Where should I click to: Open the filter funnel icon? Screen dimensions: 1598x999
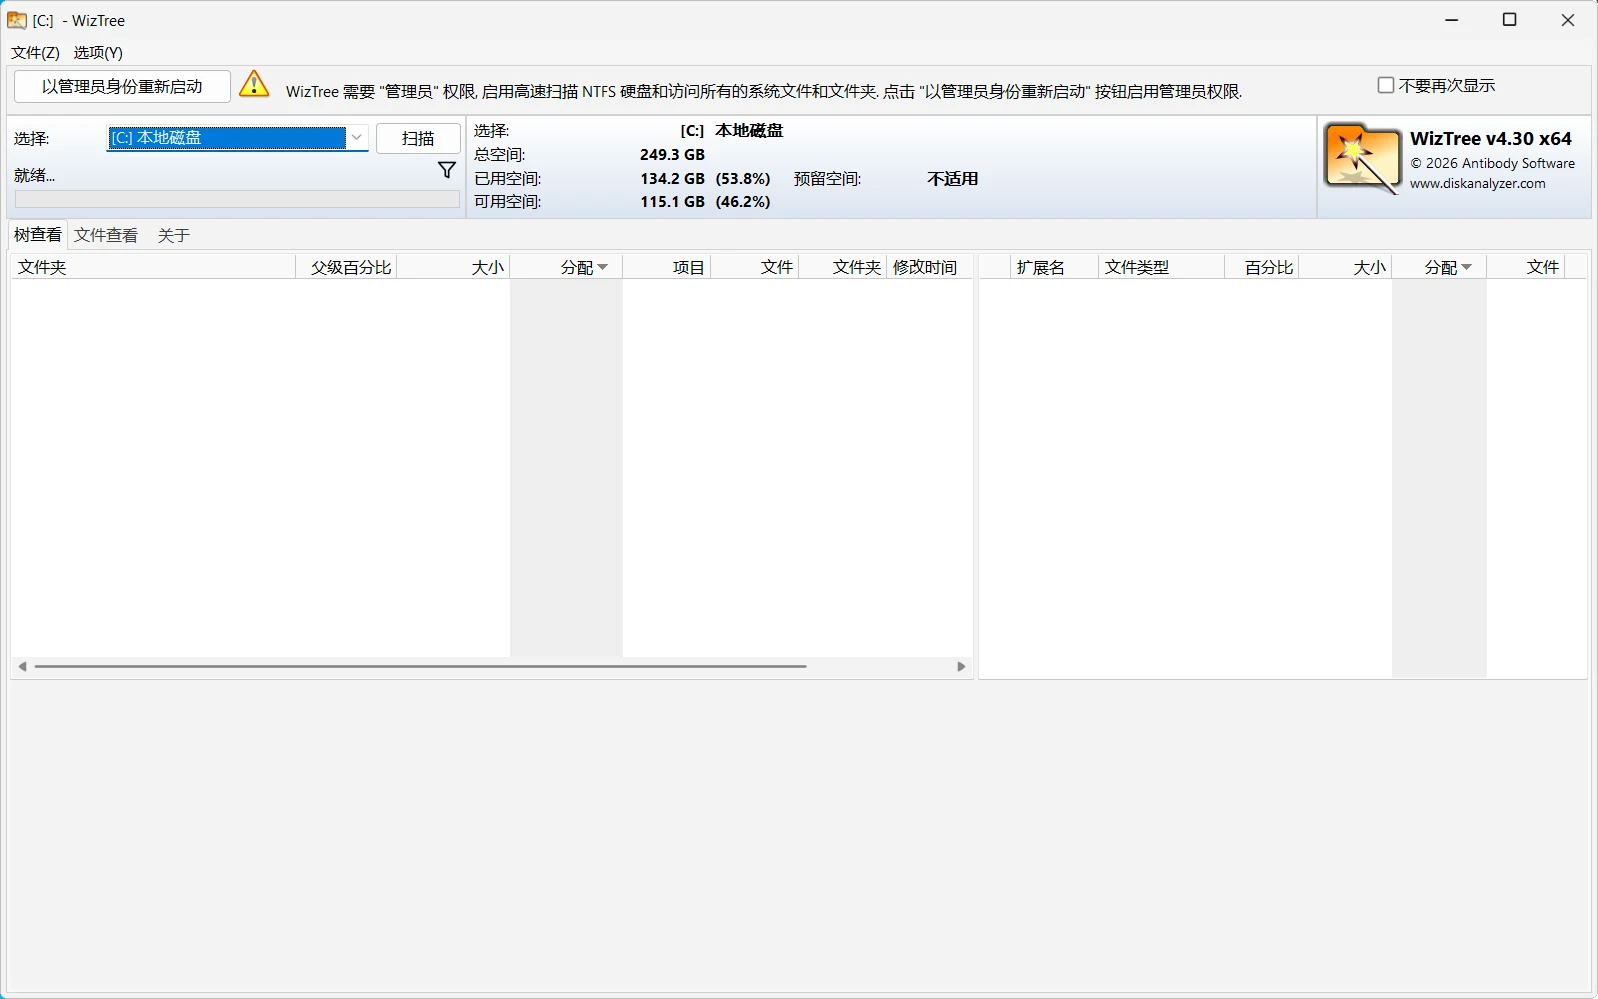click(447, 171)
